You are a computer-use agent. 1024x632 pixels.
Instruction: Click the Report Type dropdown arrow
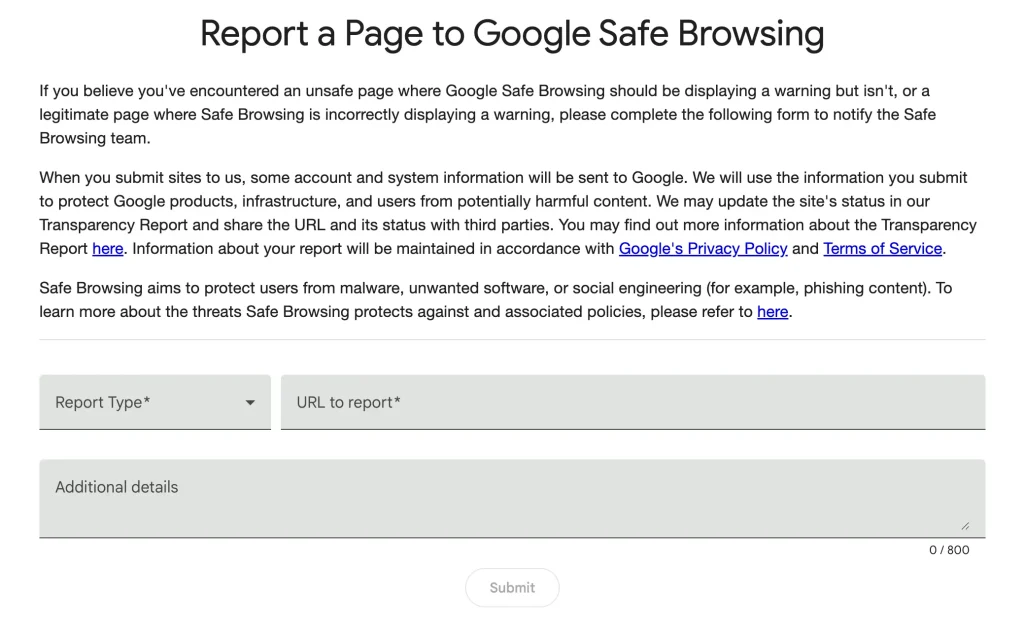250,403
